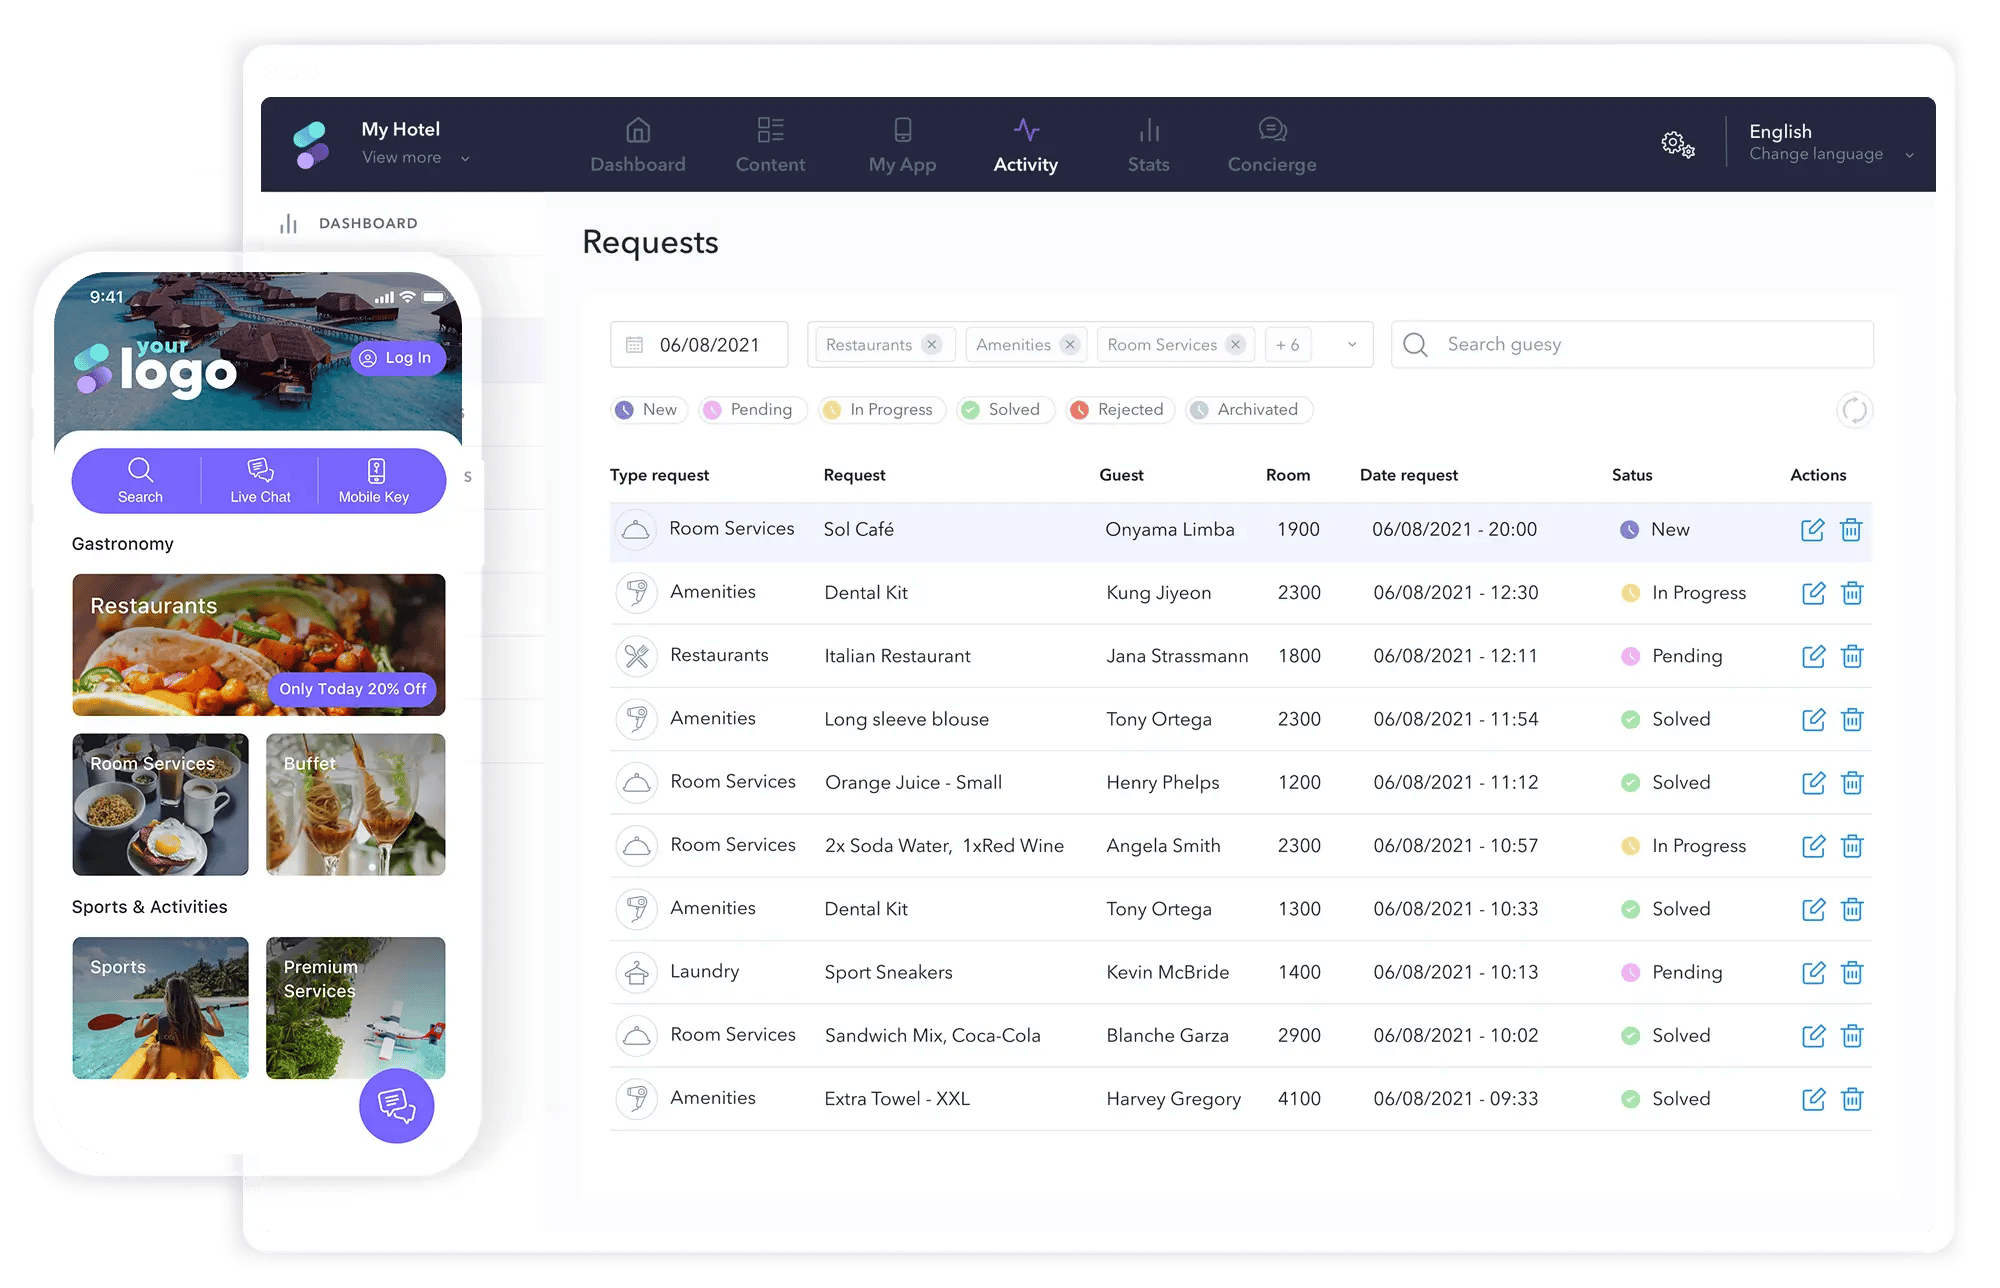Remove the Restaurants filter chip
Image resolution: width=2000 pixels, height=1288 pixels.
[x=932, y=345]
